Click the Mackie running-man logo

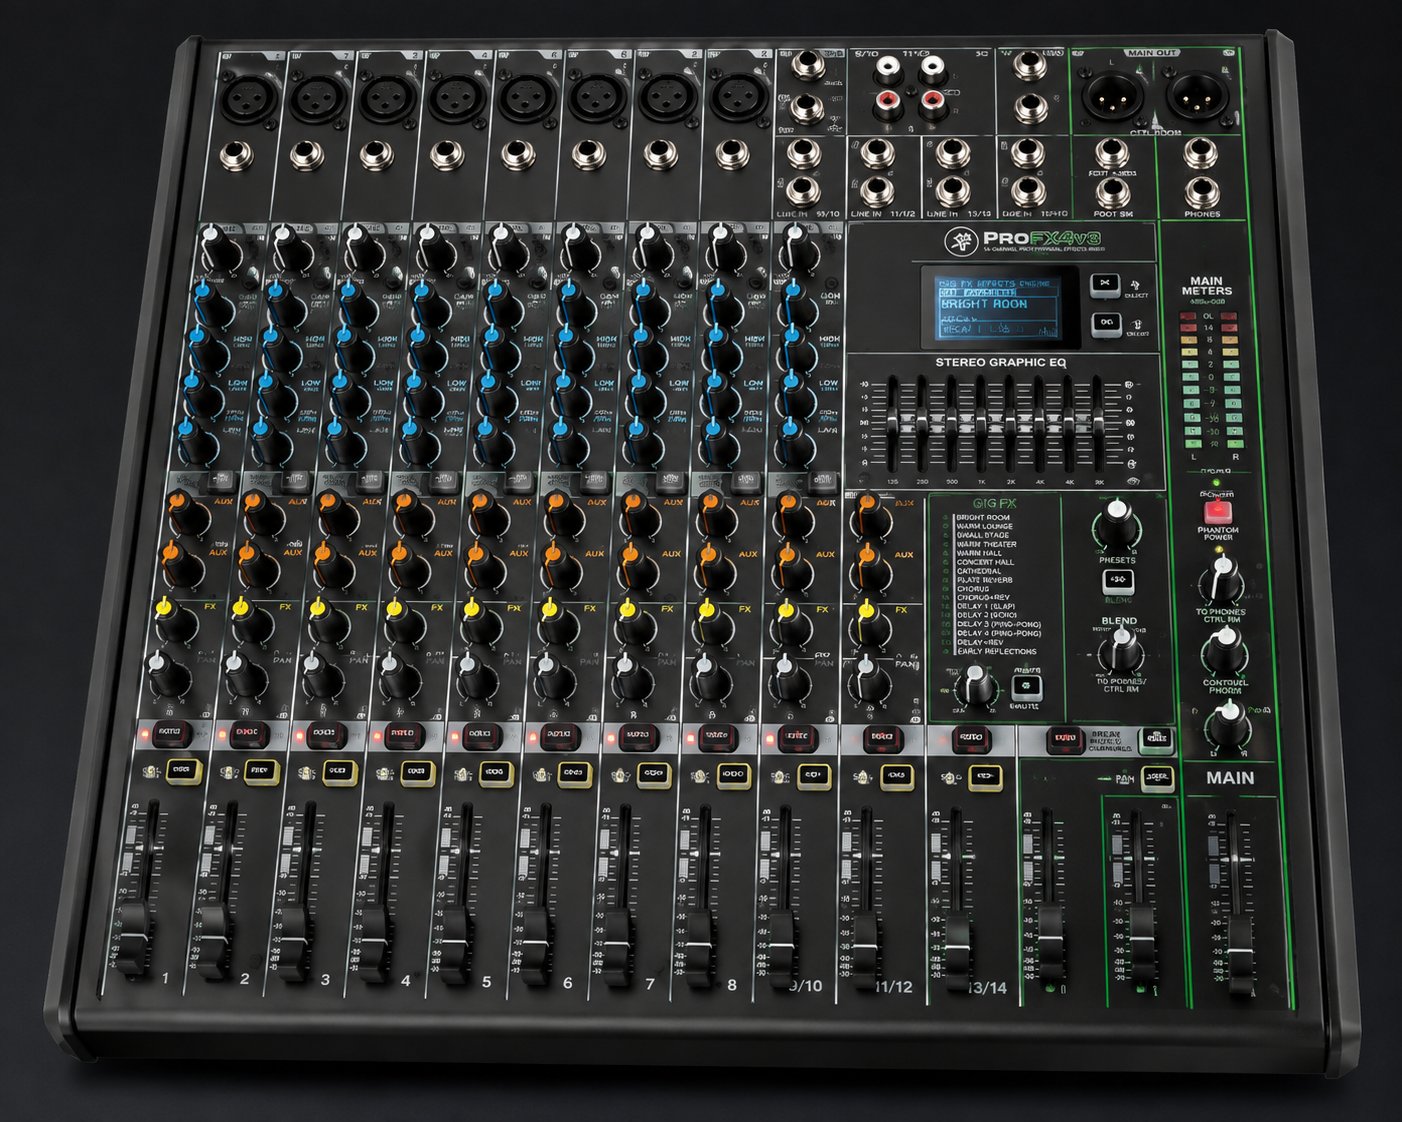click(x=961, y=239)
